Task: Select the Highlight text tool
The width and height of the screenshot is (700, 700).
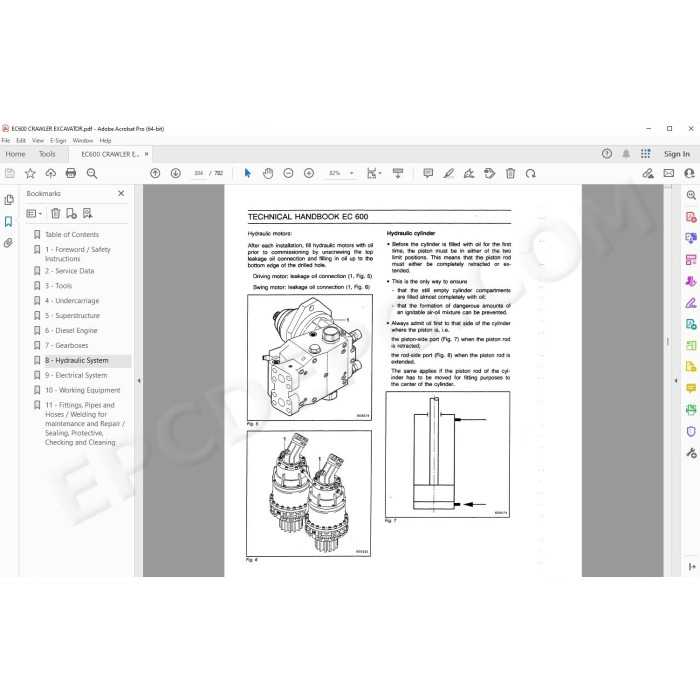Action: [x=449, y=173]
